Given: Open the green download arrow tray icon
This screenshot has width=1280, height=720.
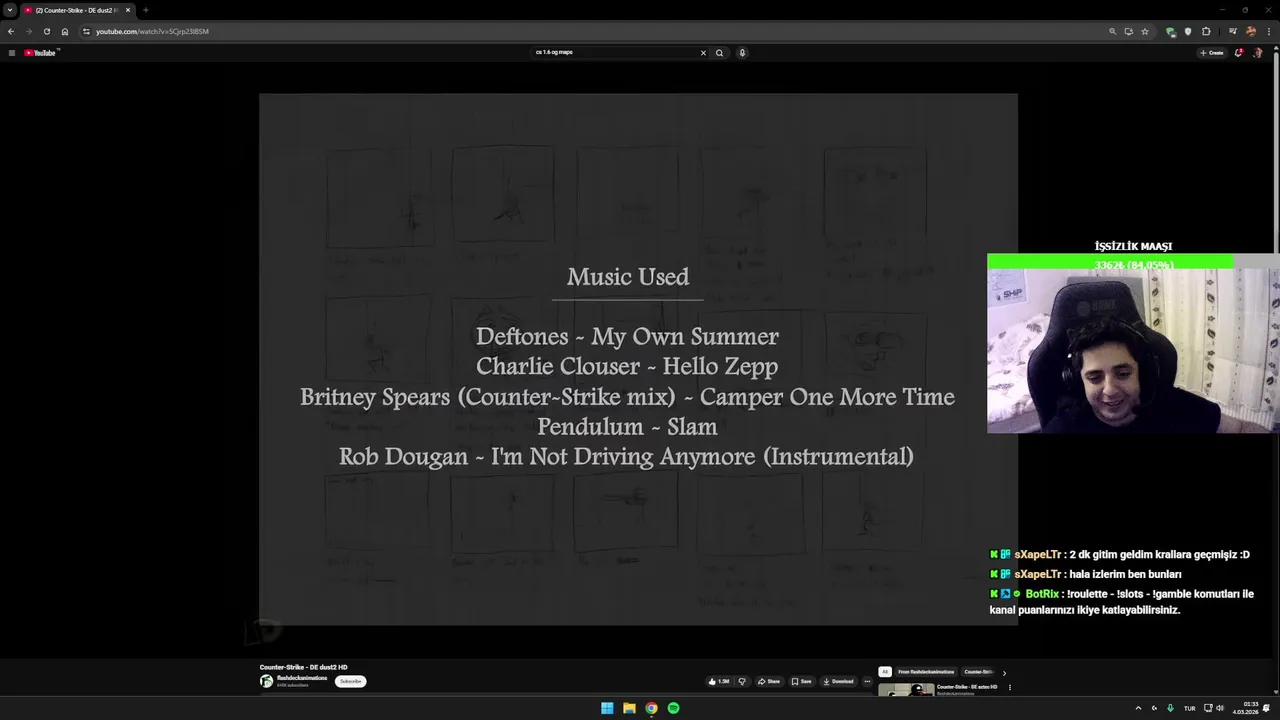Looking at the screenshot, I should 1170,708.
